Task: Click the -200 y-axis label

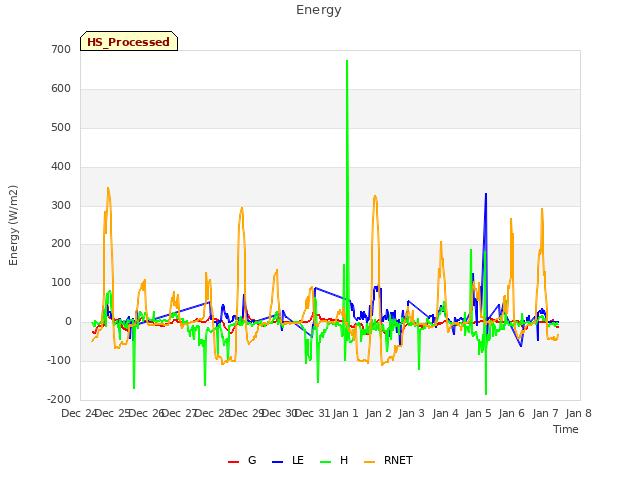Action: 60,400
